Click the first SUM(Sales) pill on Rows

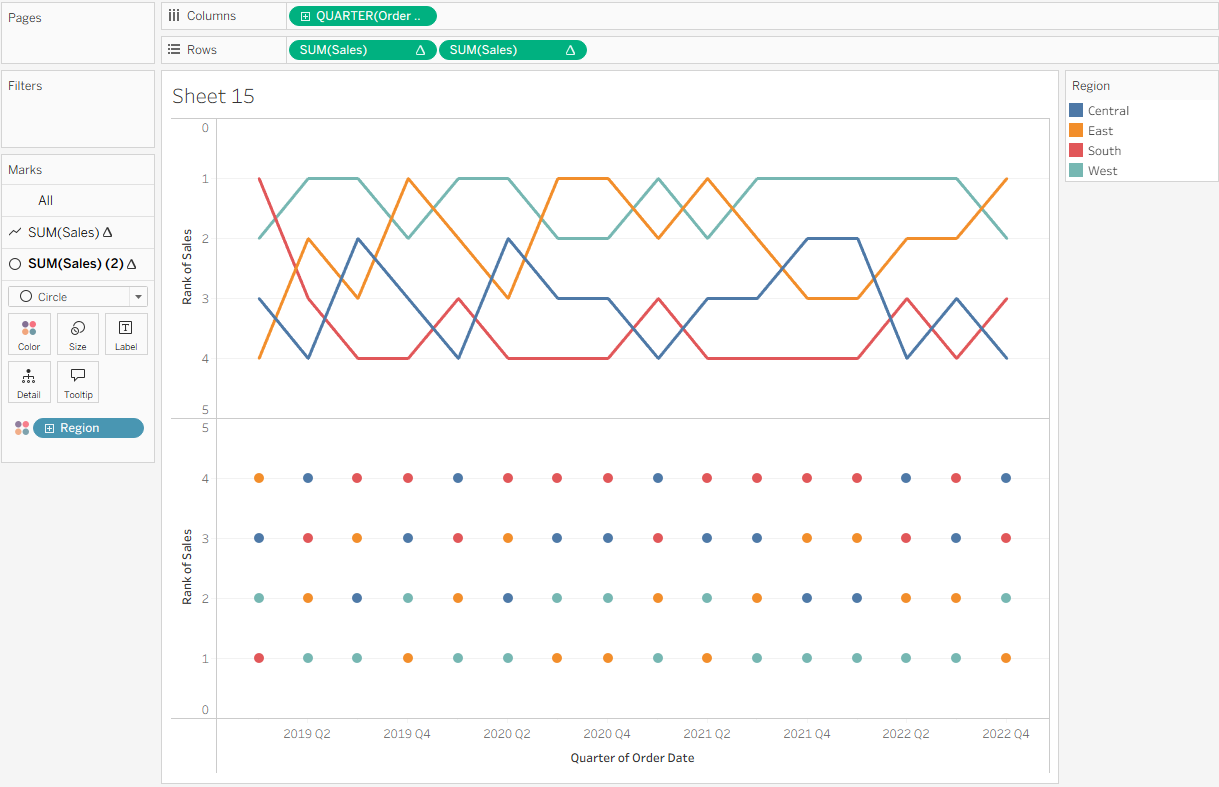coord(360,50)
